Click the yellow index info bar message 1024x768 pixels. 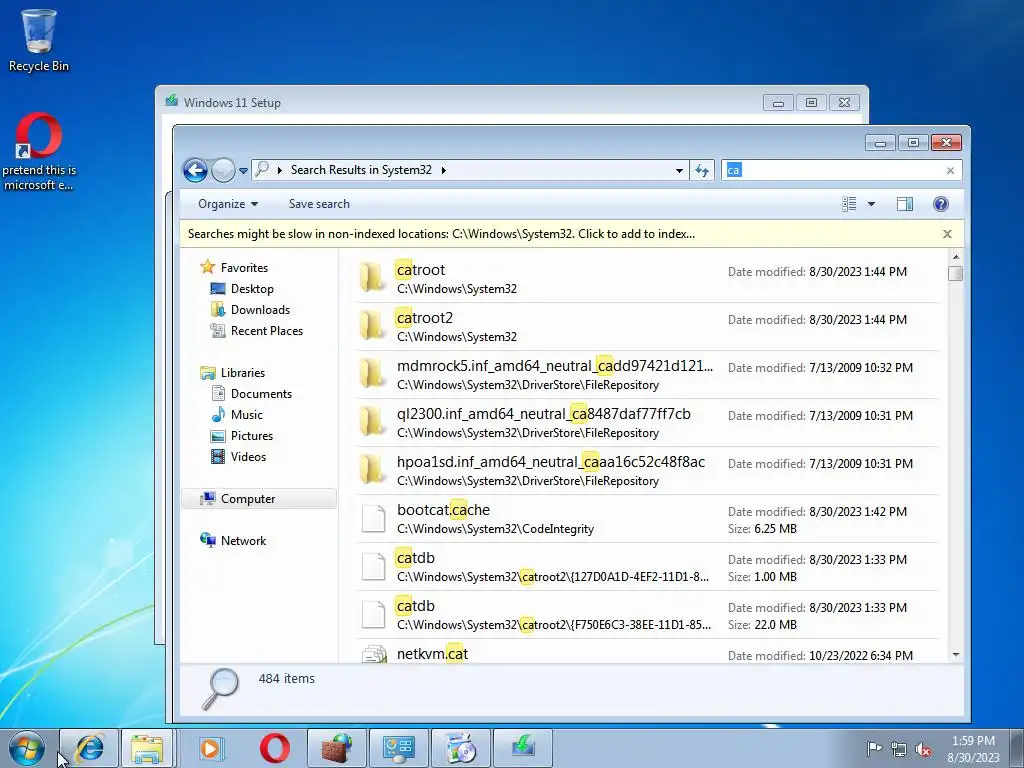coord(441,234)
